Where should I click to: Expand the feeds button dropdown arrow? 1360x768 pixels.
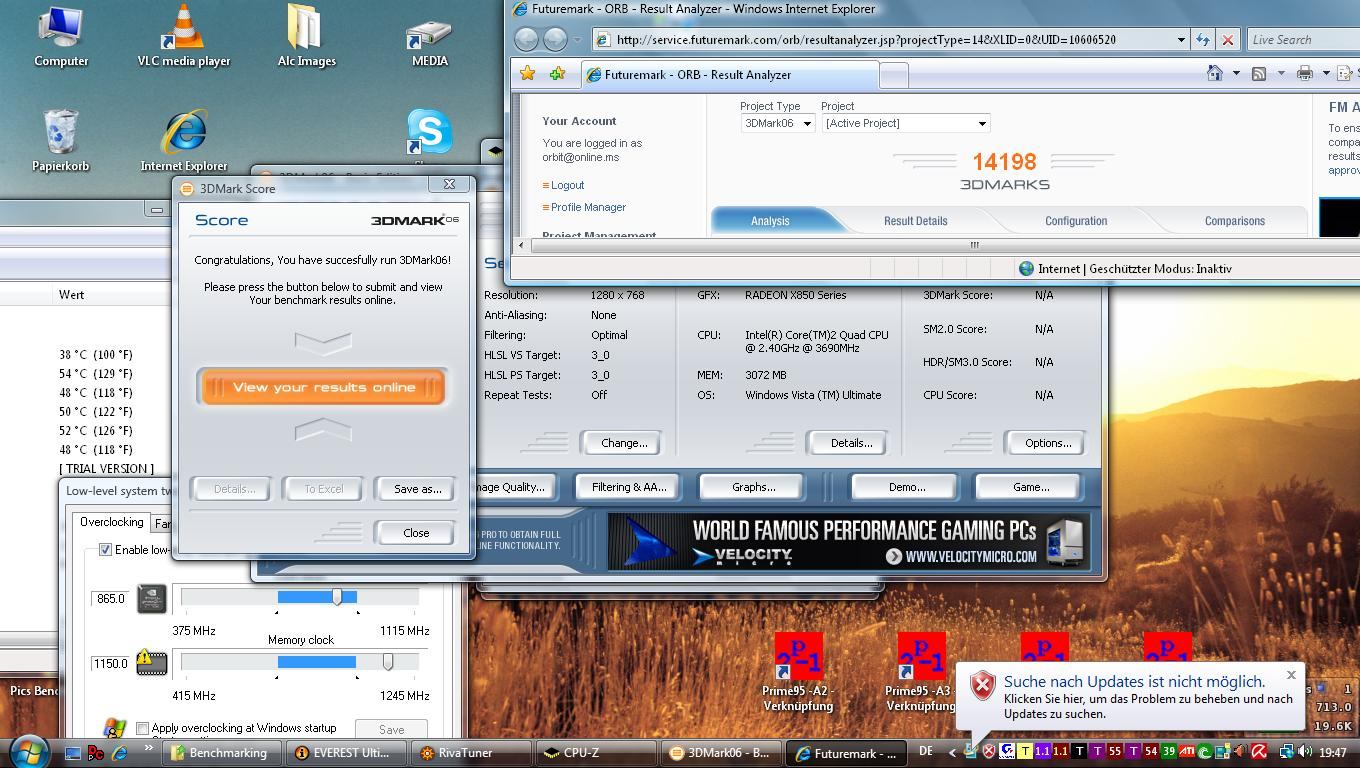click(x=1280, y=73)
